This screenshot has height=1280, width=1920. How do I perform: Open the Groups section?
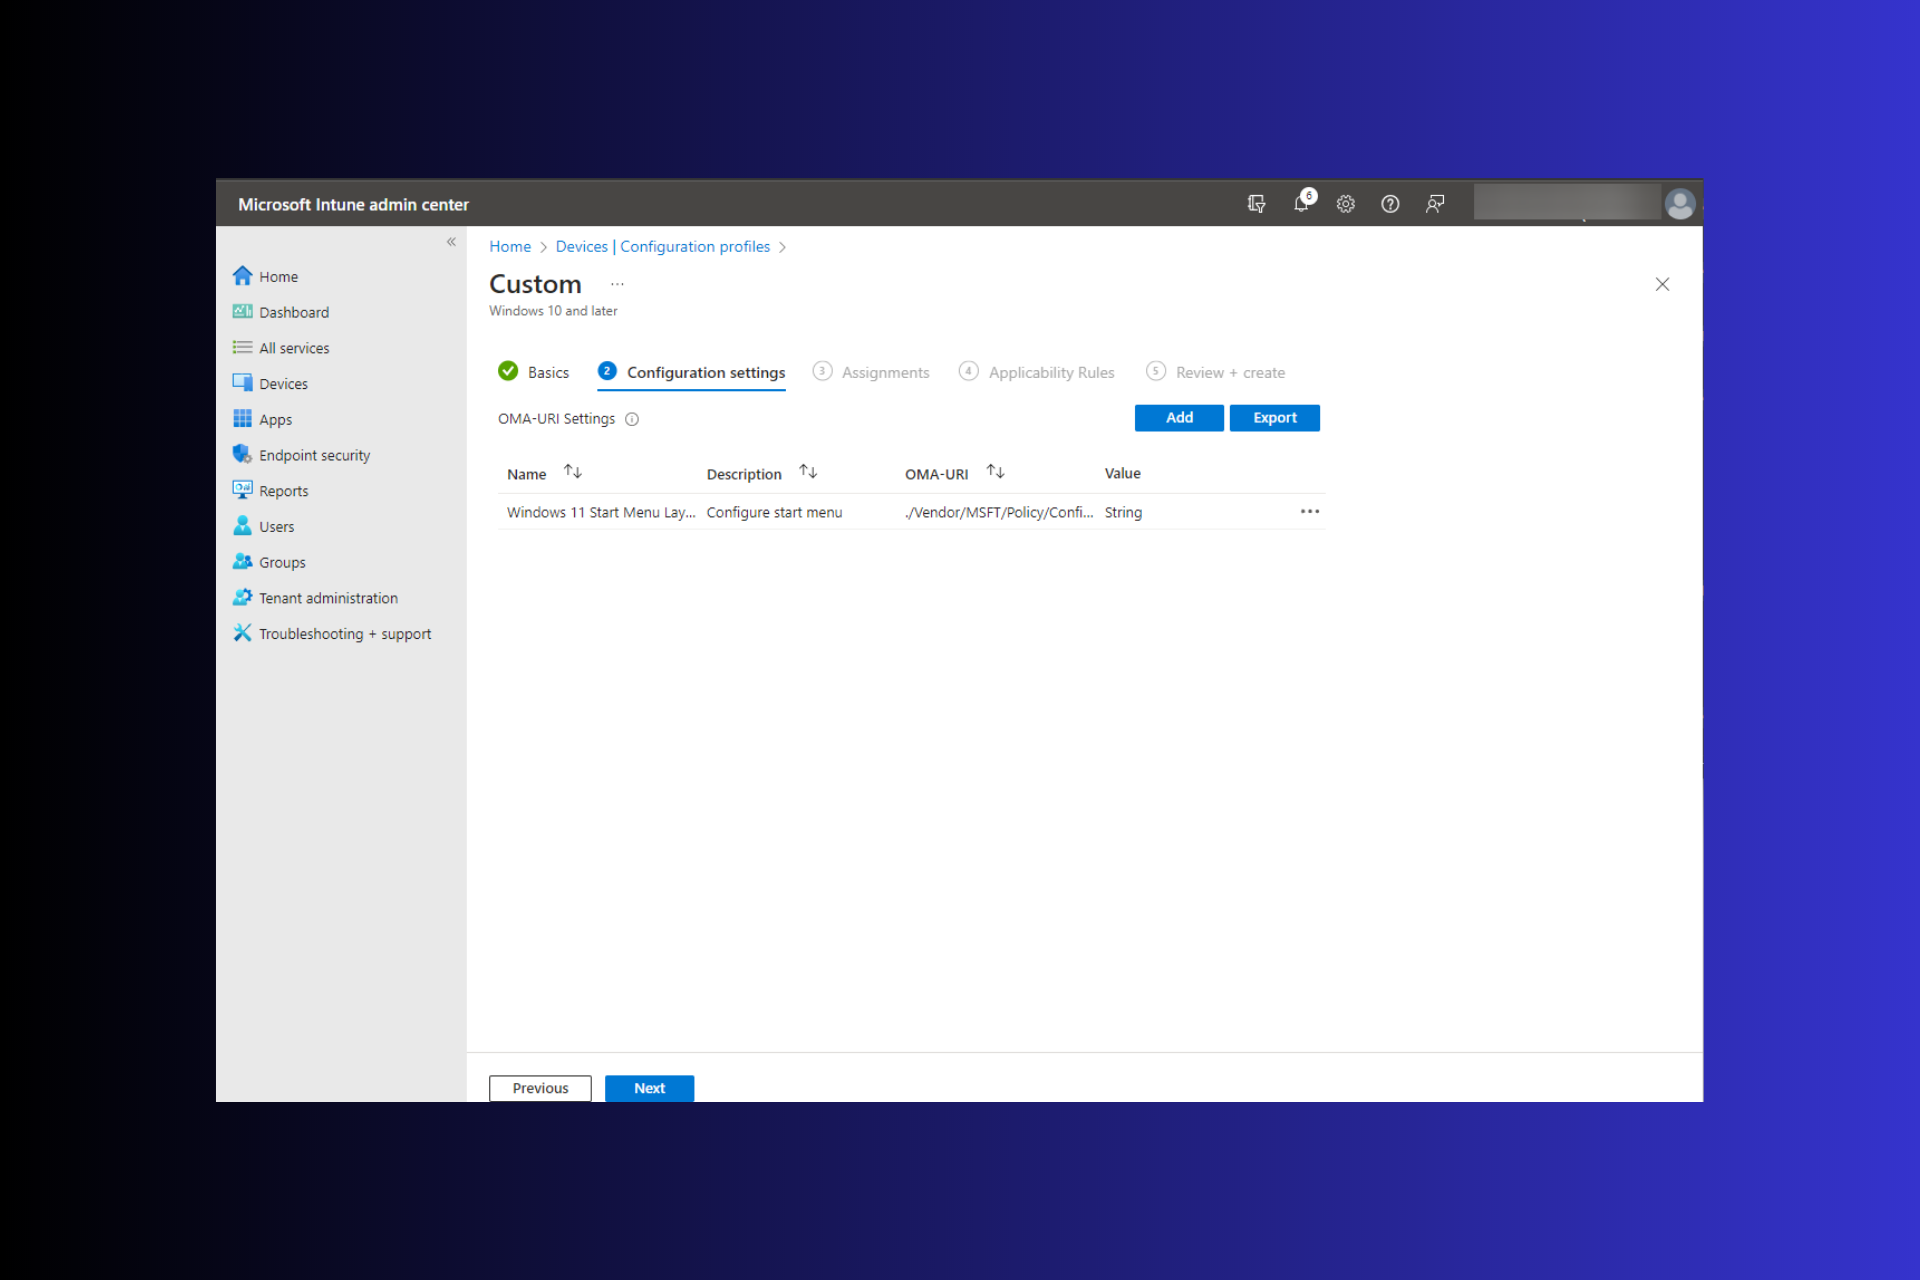click(x=281, y=562)
